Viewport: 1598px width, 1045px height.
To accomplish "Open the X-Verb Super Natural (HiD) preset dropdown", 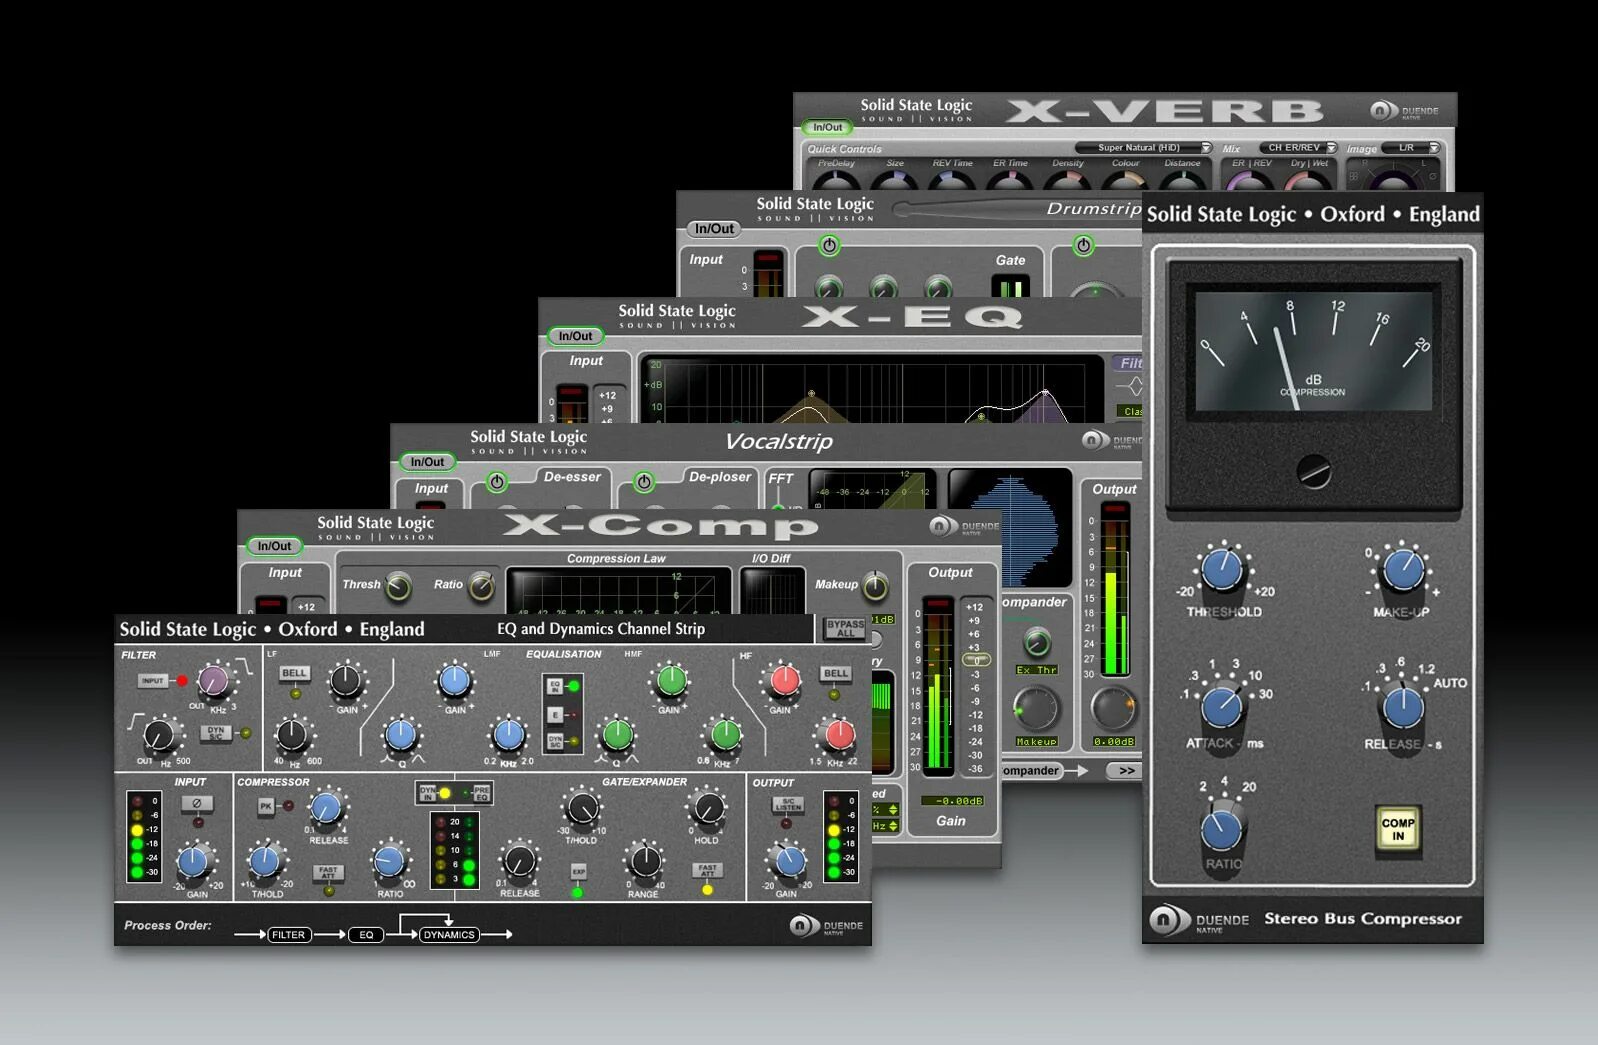I will [x=1143, y=148].
